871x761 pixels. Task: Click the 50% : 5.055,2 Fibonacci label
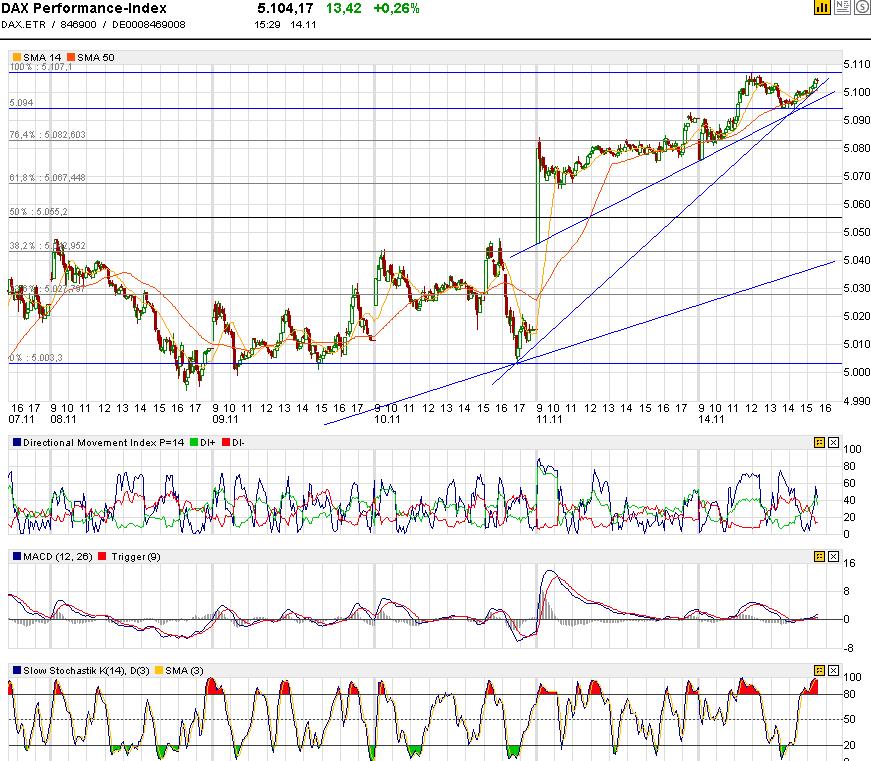[38, 212]
